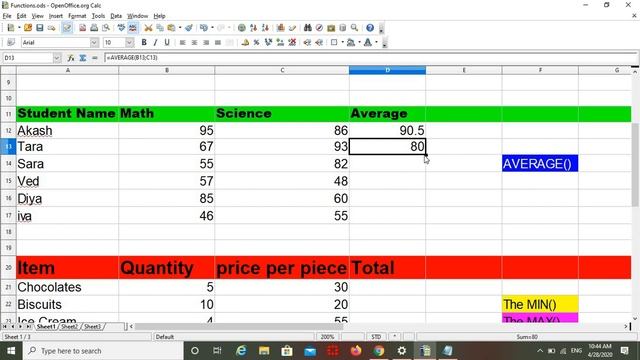Open the Data menu
Screen dimensions: 640x360
coord(116,16)
